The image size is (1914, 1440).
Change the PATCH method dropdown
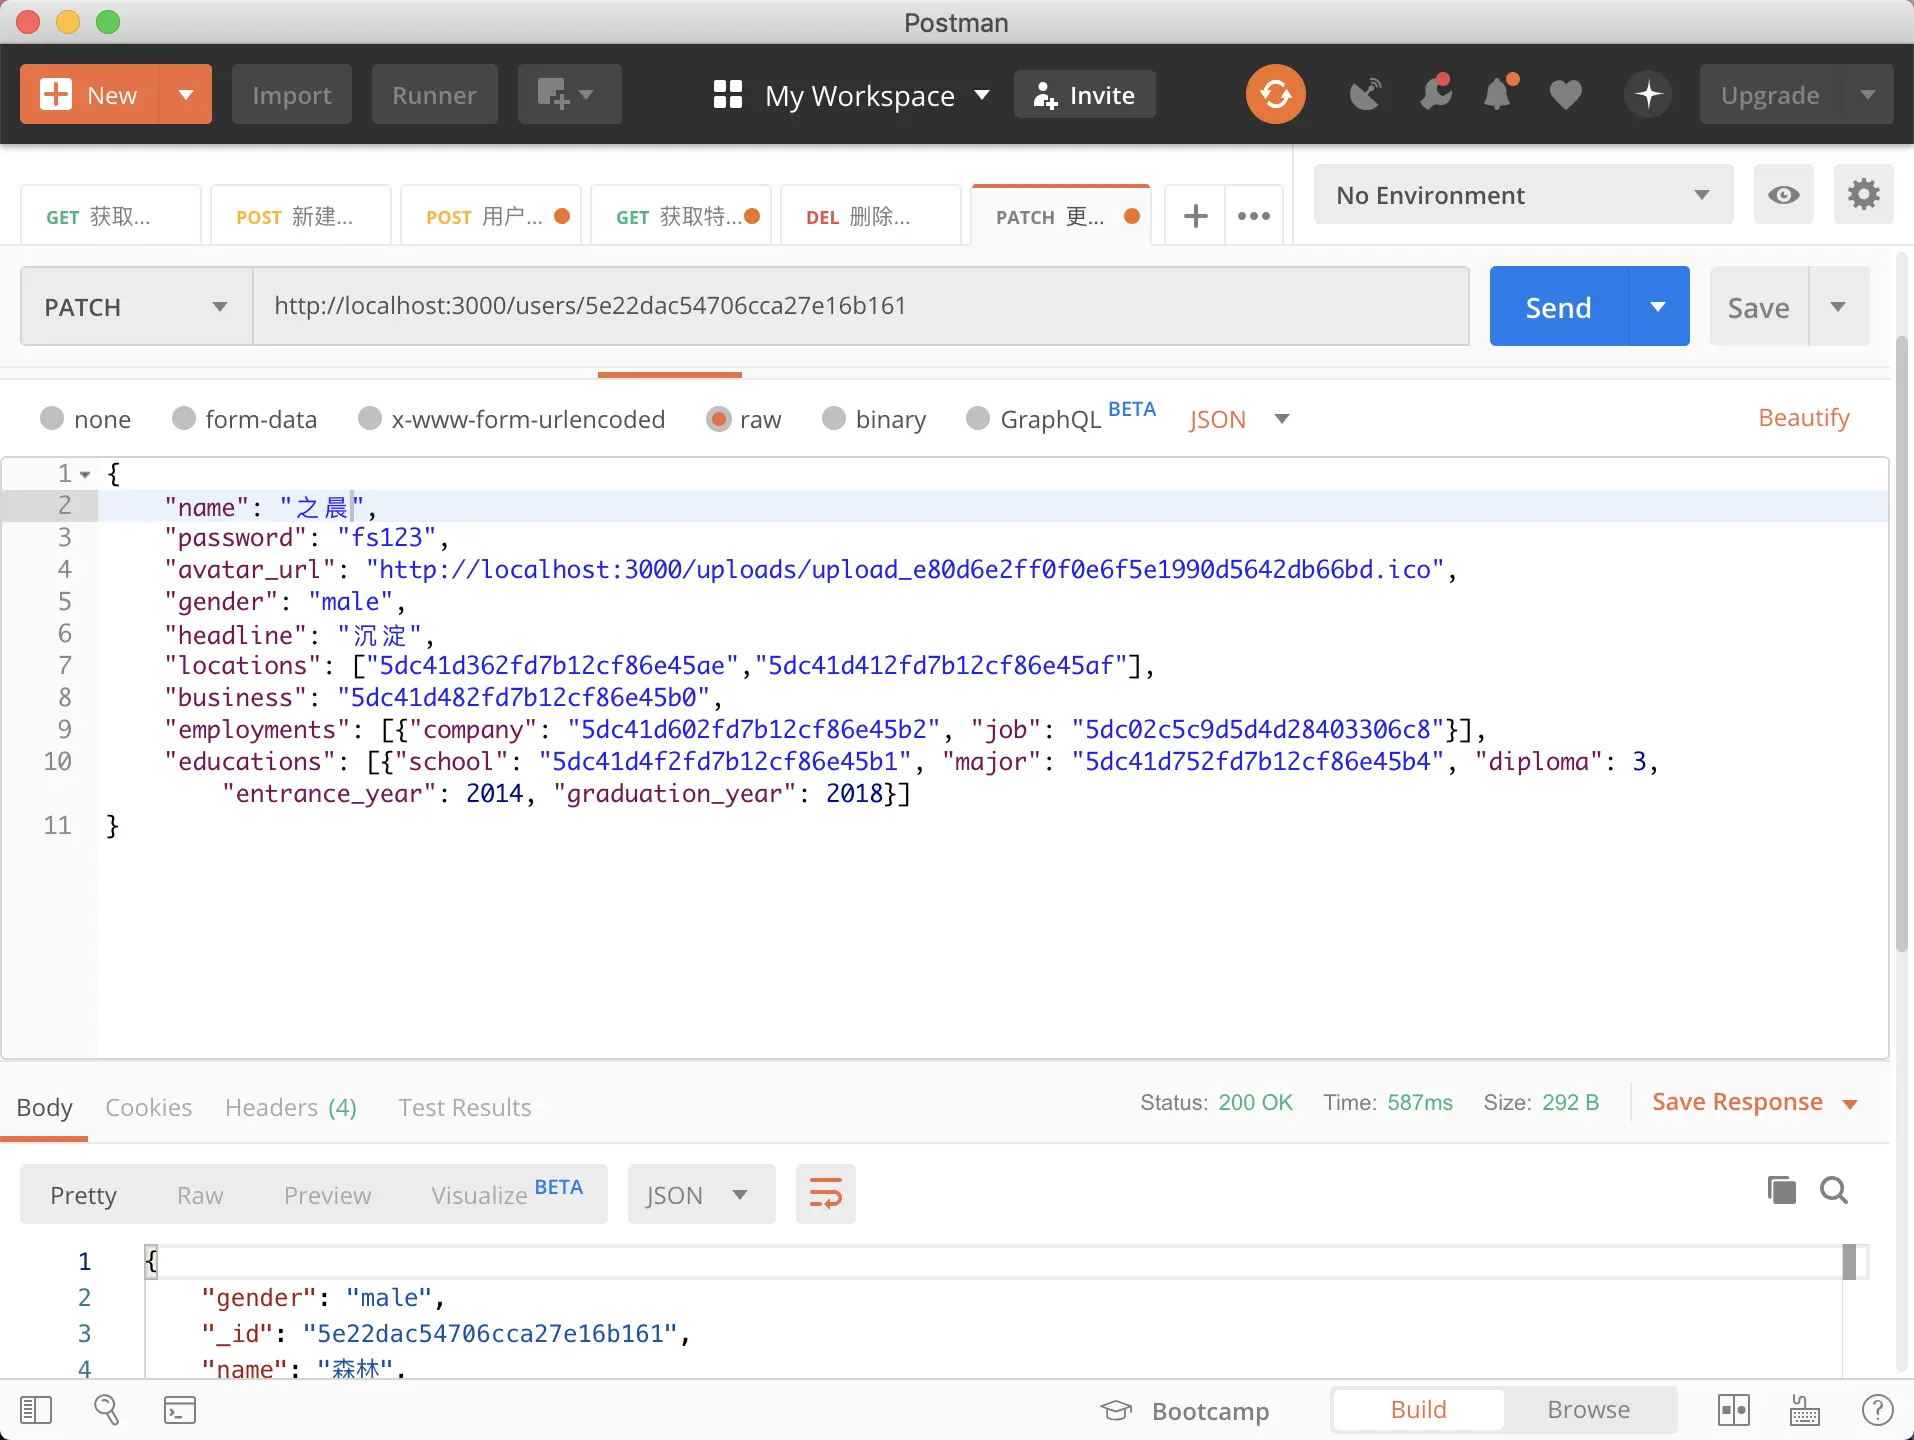point(136,307)
